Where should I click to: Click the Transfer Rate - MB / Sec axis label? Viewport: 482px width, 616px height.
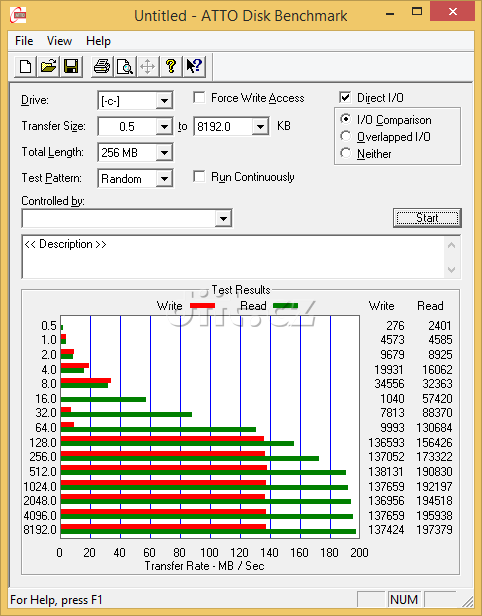tap(204, 566)
